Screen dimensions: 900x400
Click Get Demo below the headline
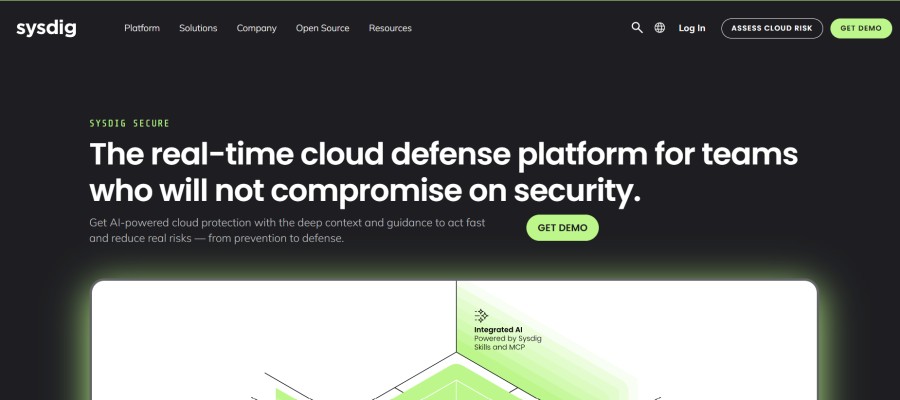pos(562,228)
